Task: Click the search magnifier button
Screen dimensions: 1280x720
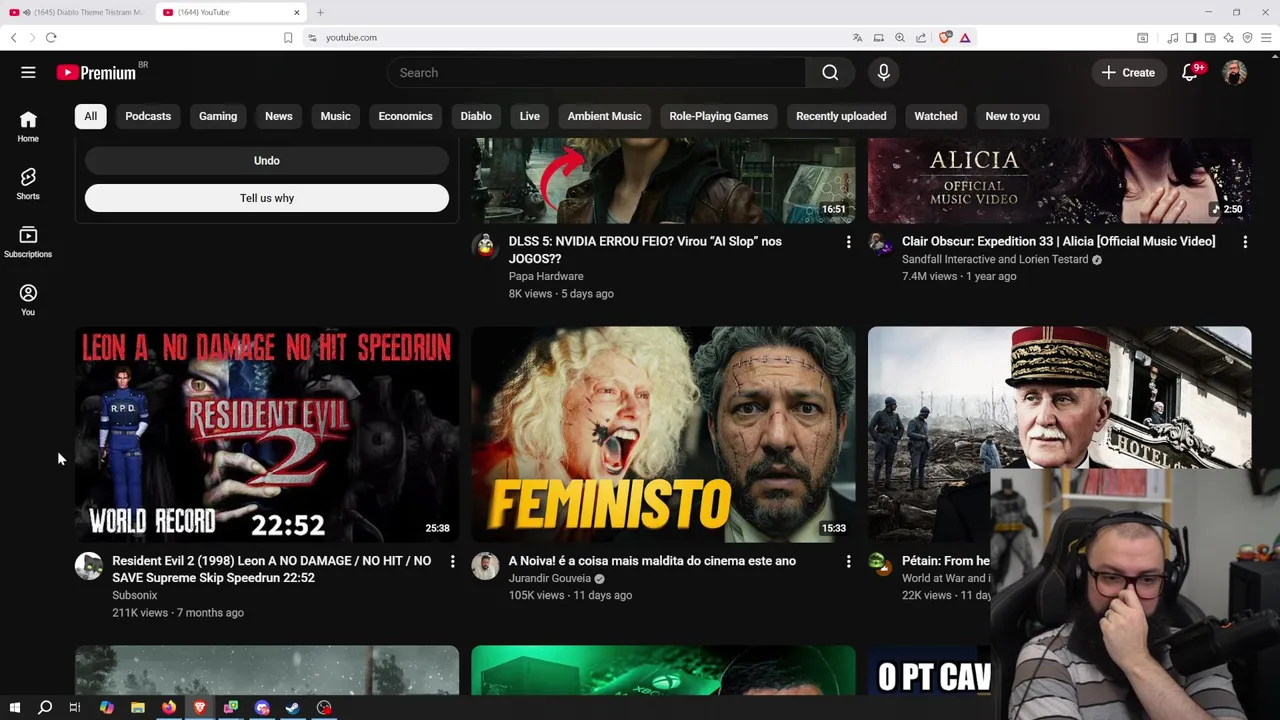Action: point(830,72)
